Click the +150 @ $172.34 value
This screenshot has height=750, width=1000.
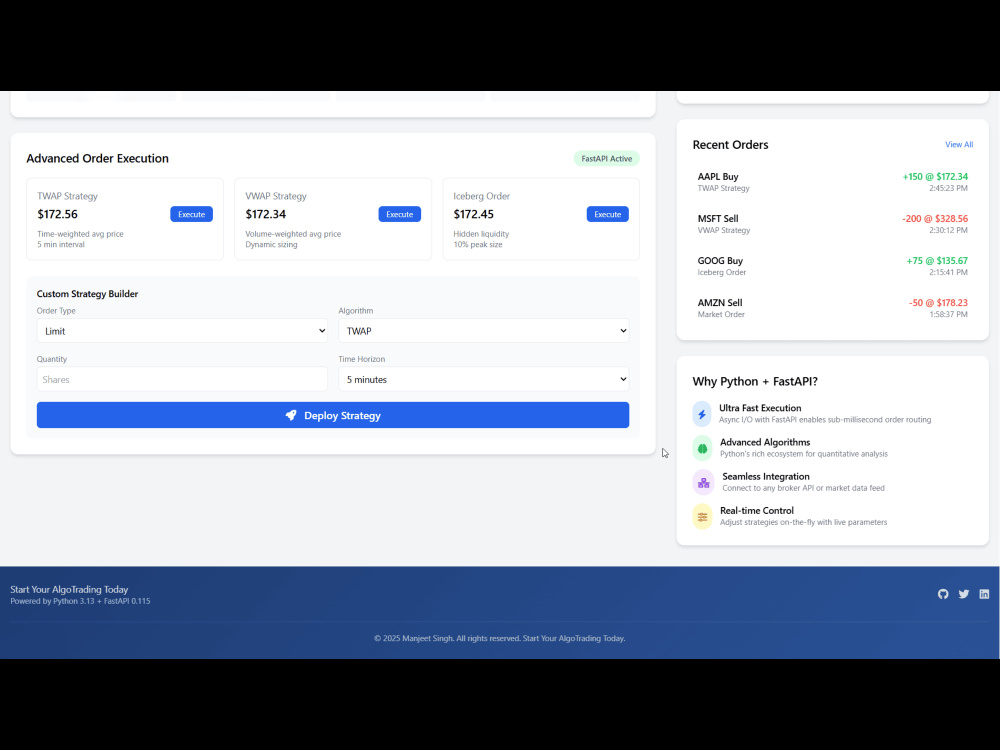935,177
